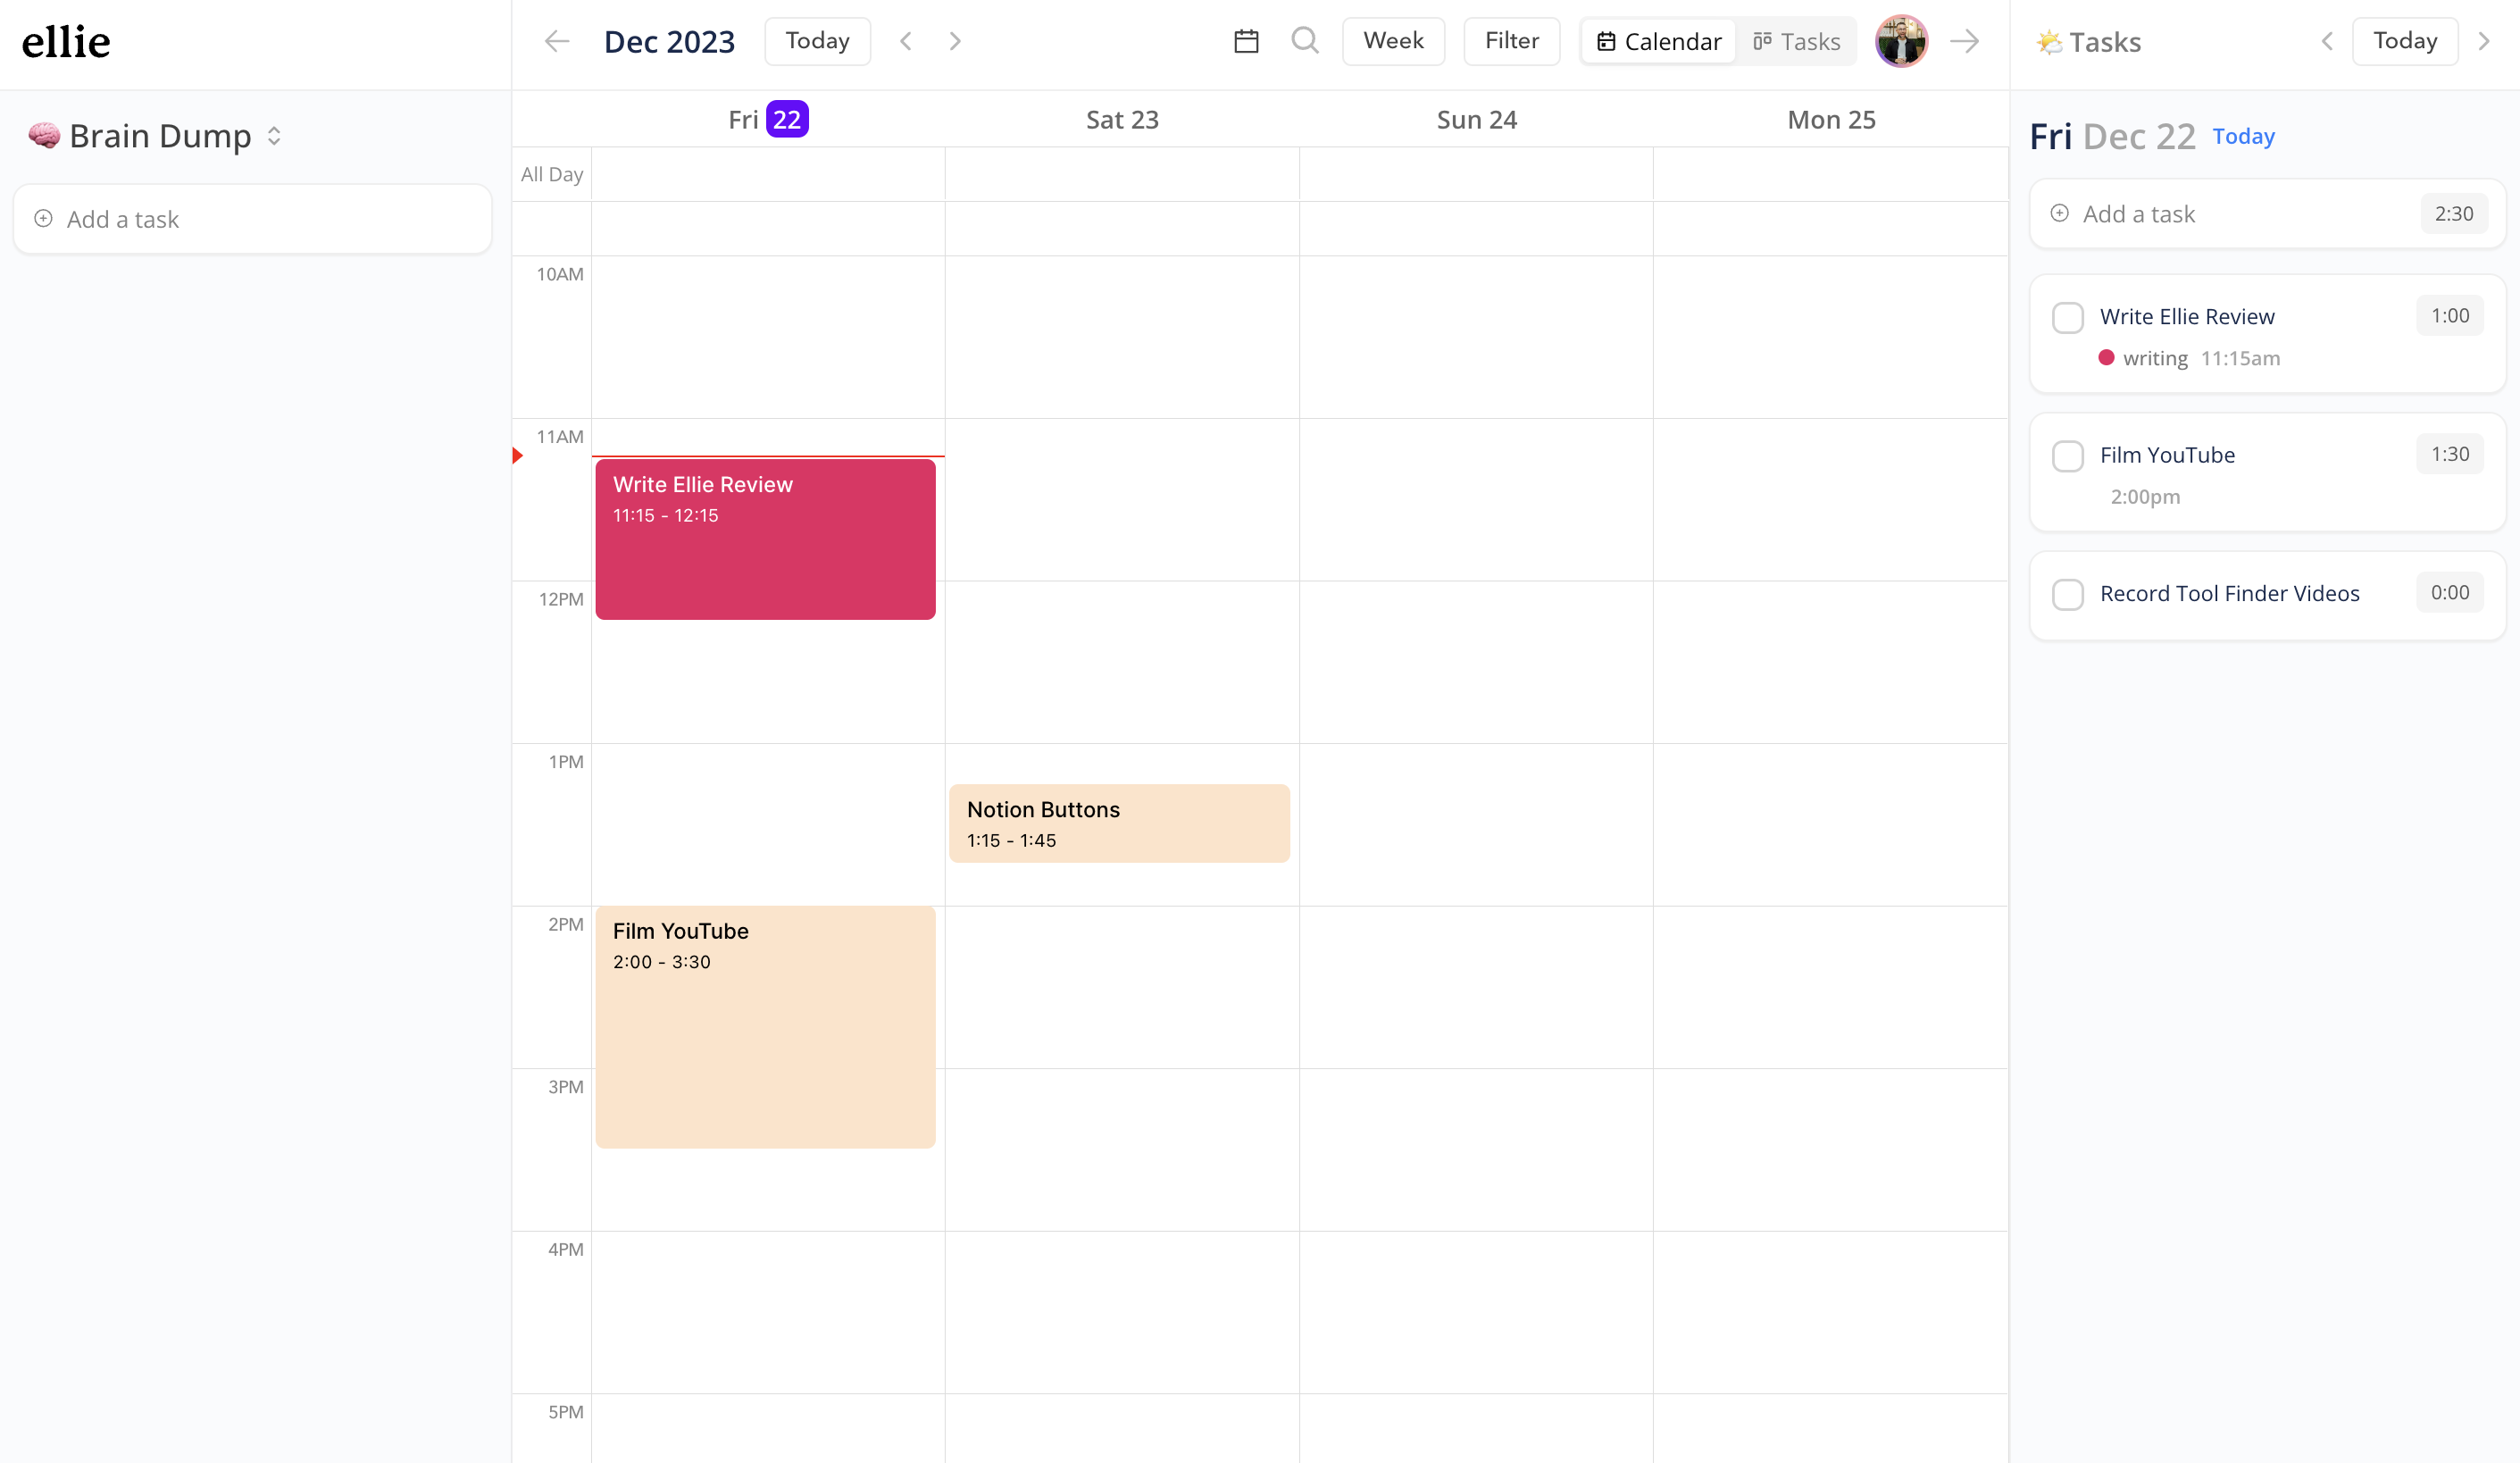Click the calendar date picker icon
Image resolution: width=2520 pixels, height=1463 pixels.
(1246, 41)
